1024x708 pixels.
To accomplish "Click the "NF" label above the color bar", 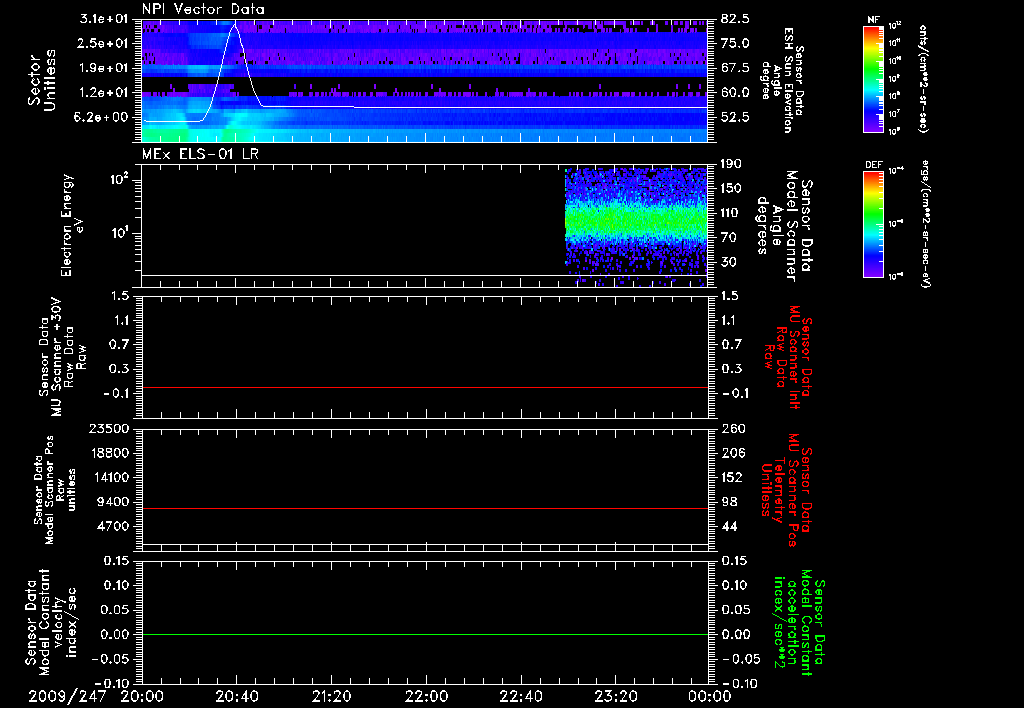I will pos(873,20).
